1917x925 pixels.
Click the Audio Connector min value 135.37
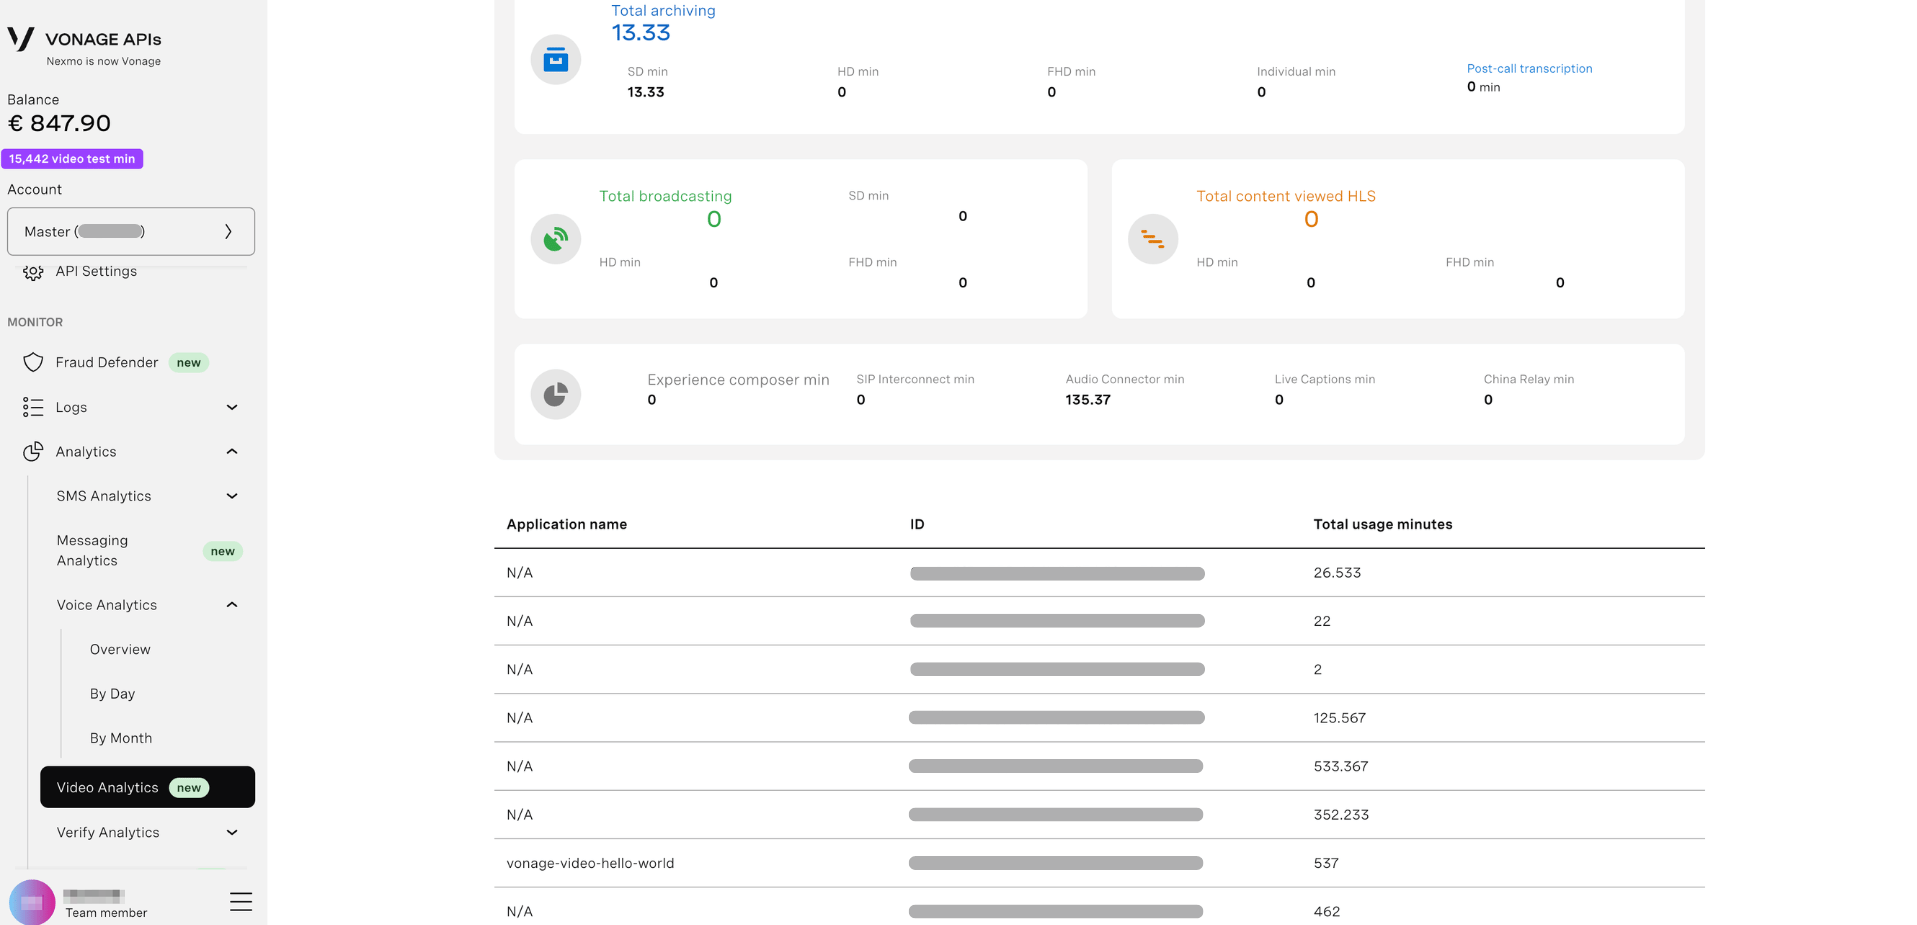[x=1088, y=400]
